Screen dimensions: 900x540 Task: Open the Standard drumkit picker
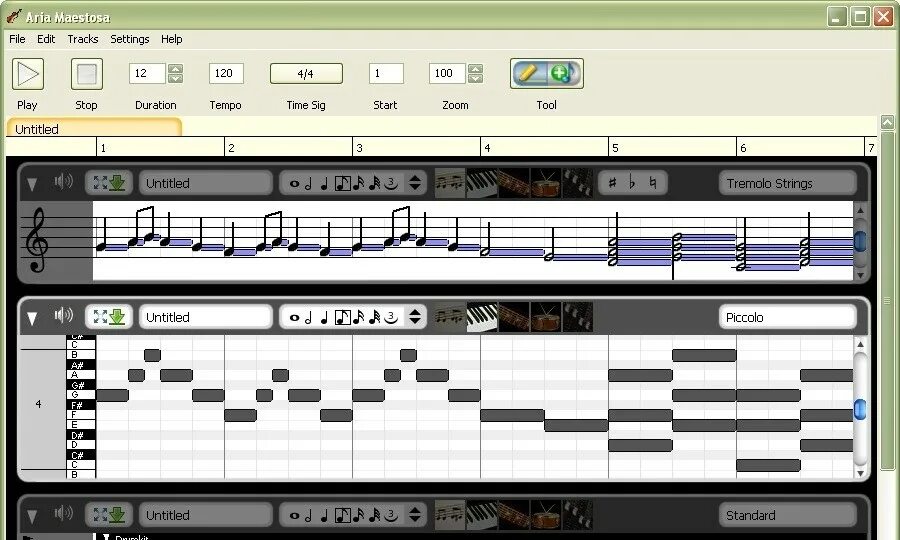(x=788, y=515)
